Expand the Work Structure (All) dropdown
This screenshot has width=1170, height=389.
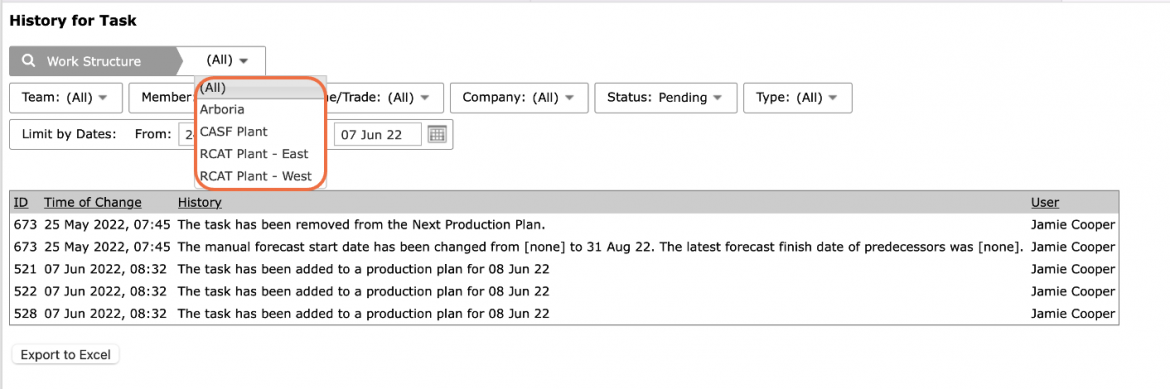click(227, 60)
